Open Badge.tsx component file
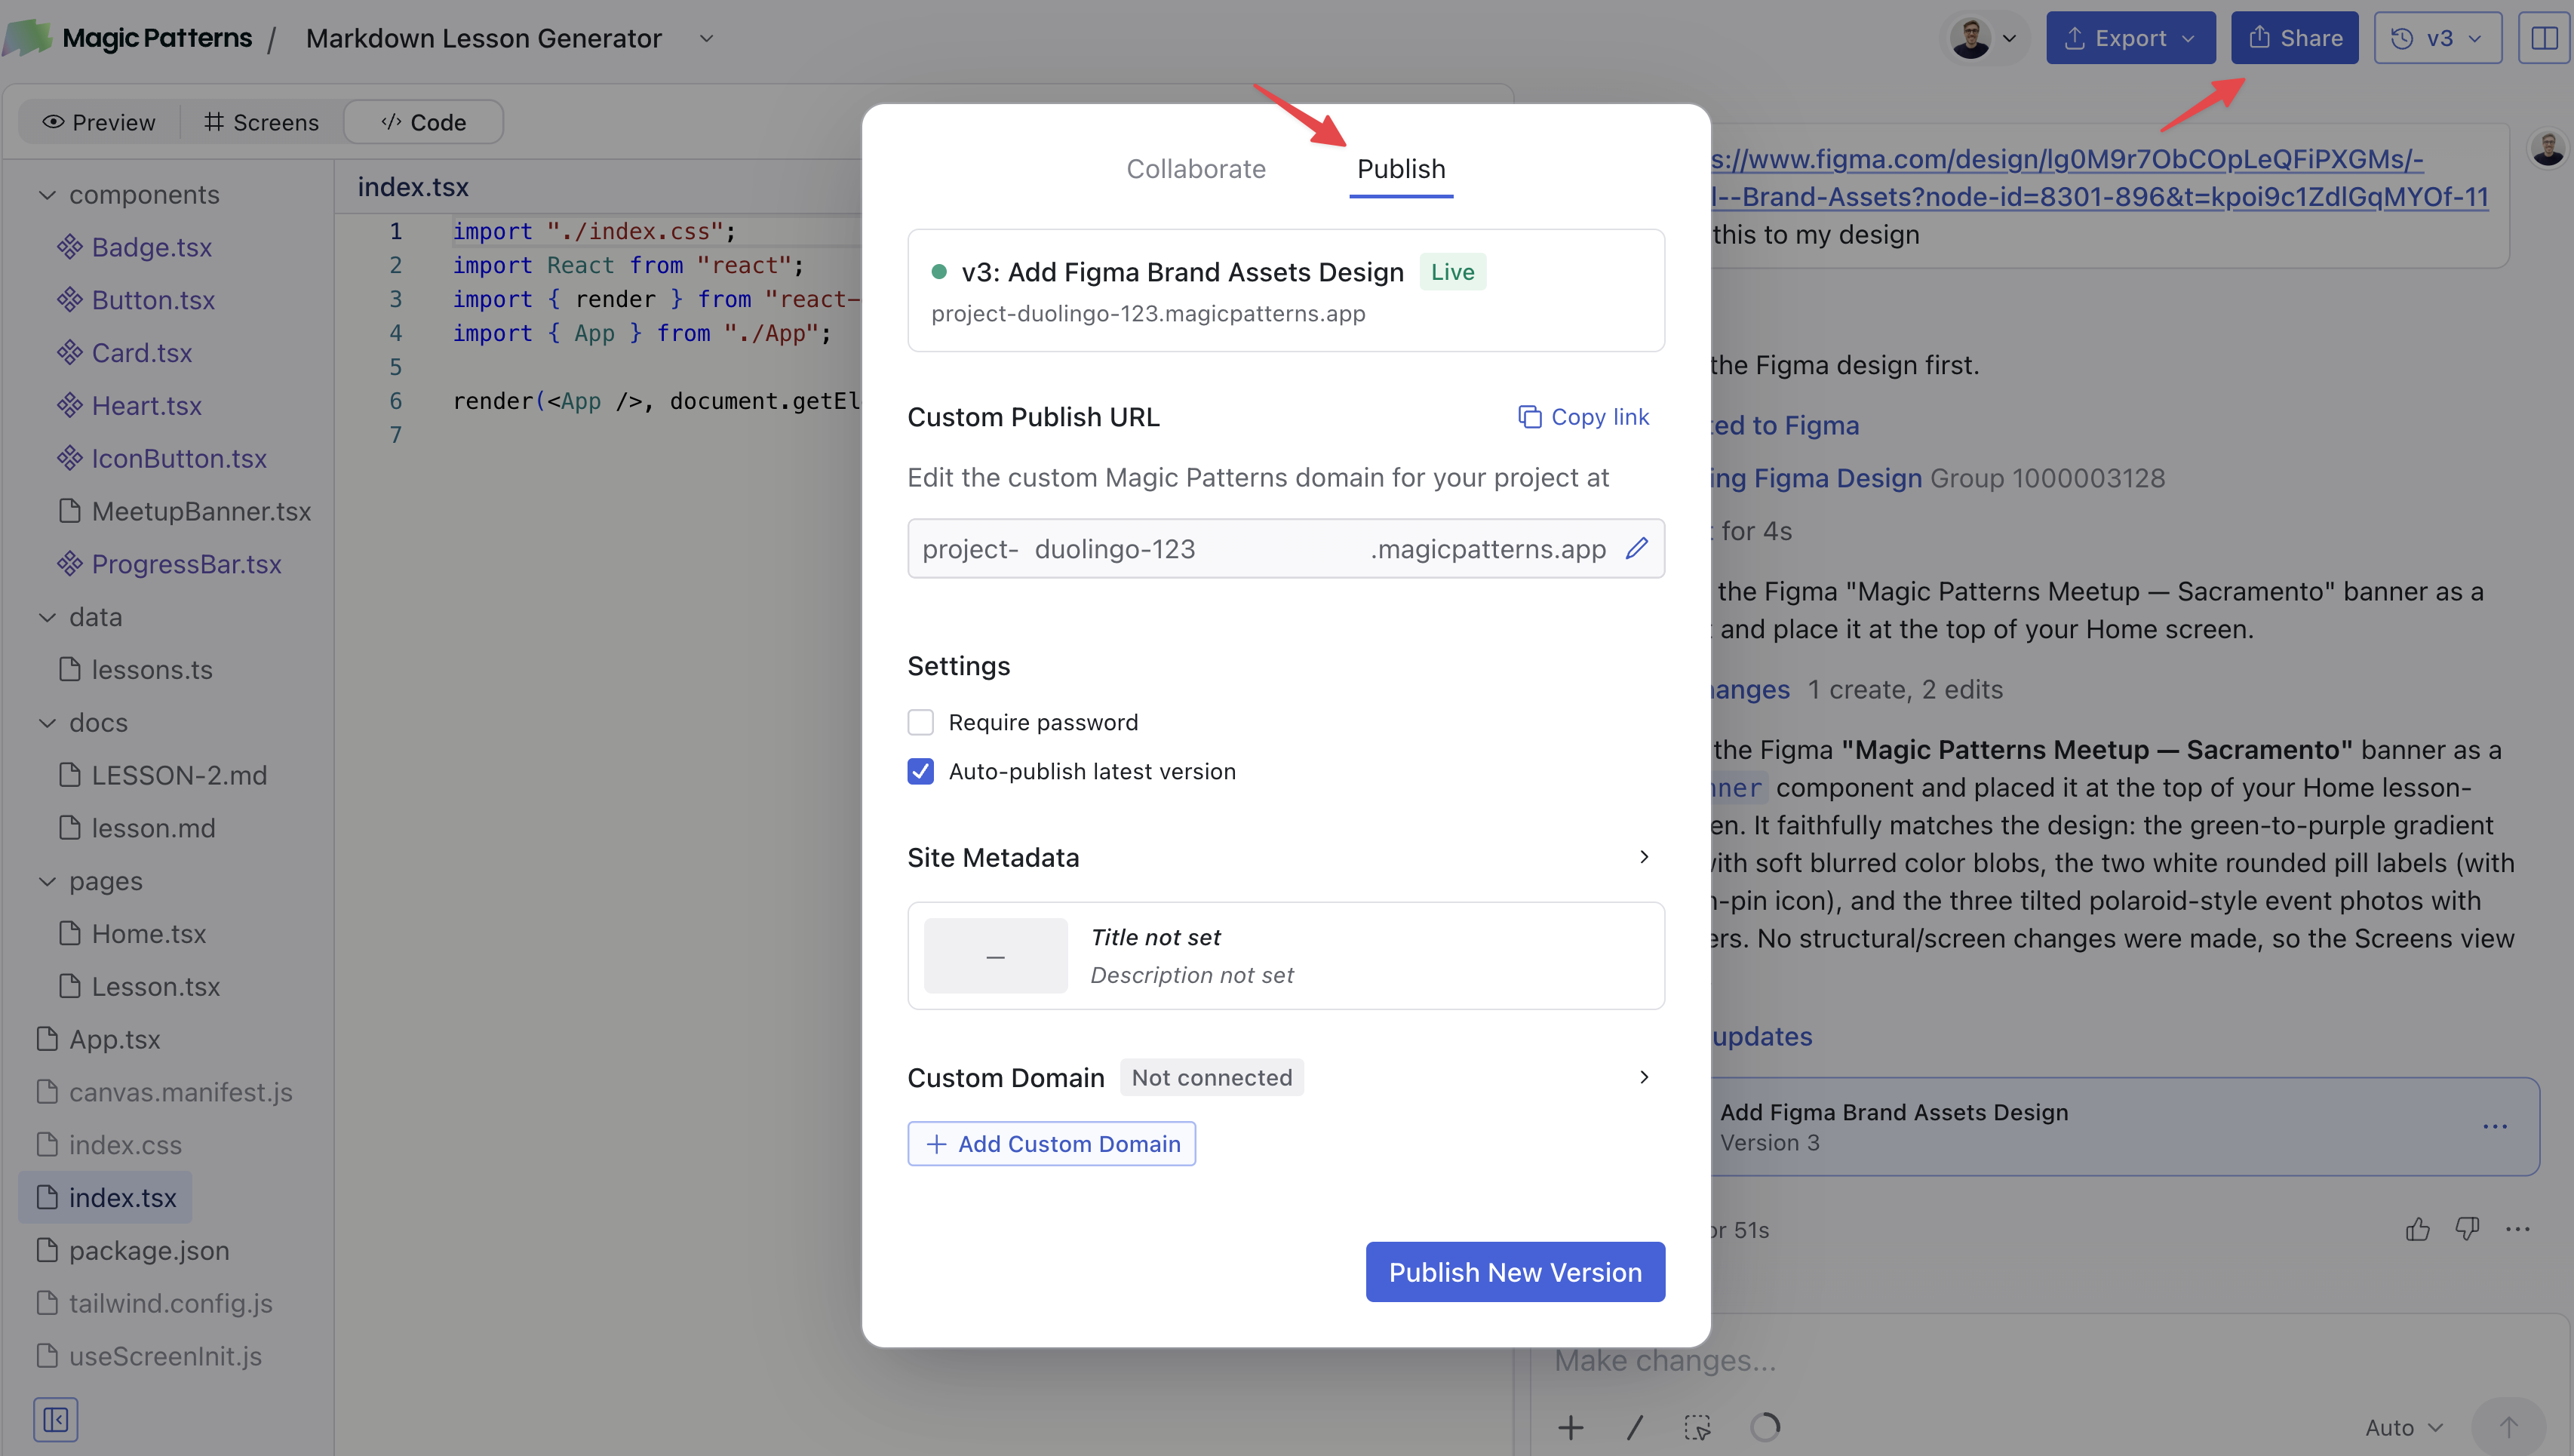 [151, 247]
